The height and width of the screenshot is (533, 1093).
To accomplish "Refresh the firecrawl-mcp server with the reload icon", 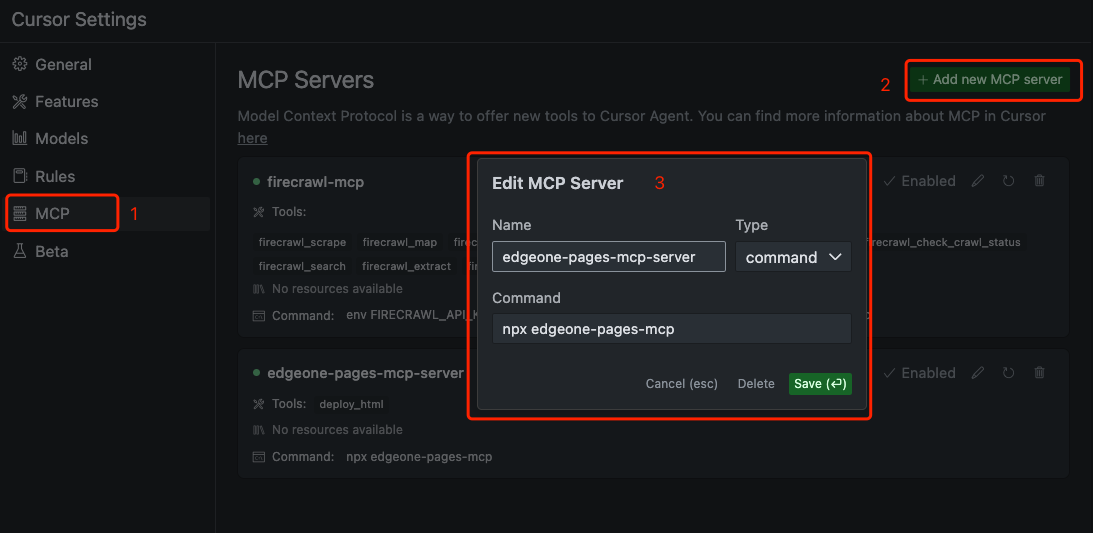I will coord(1008,181).
